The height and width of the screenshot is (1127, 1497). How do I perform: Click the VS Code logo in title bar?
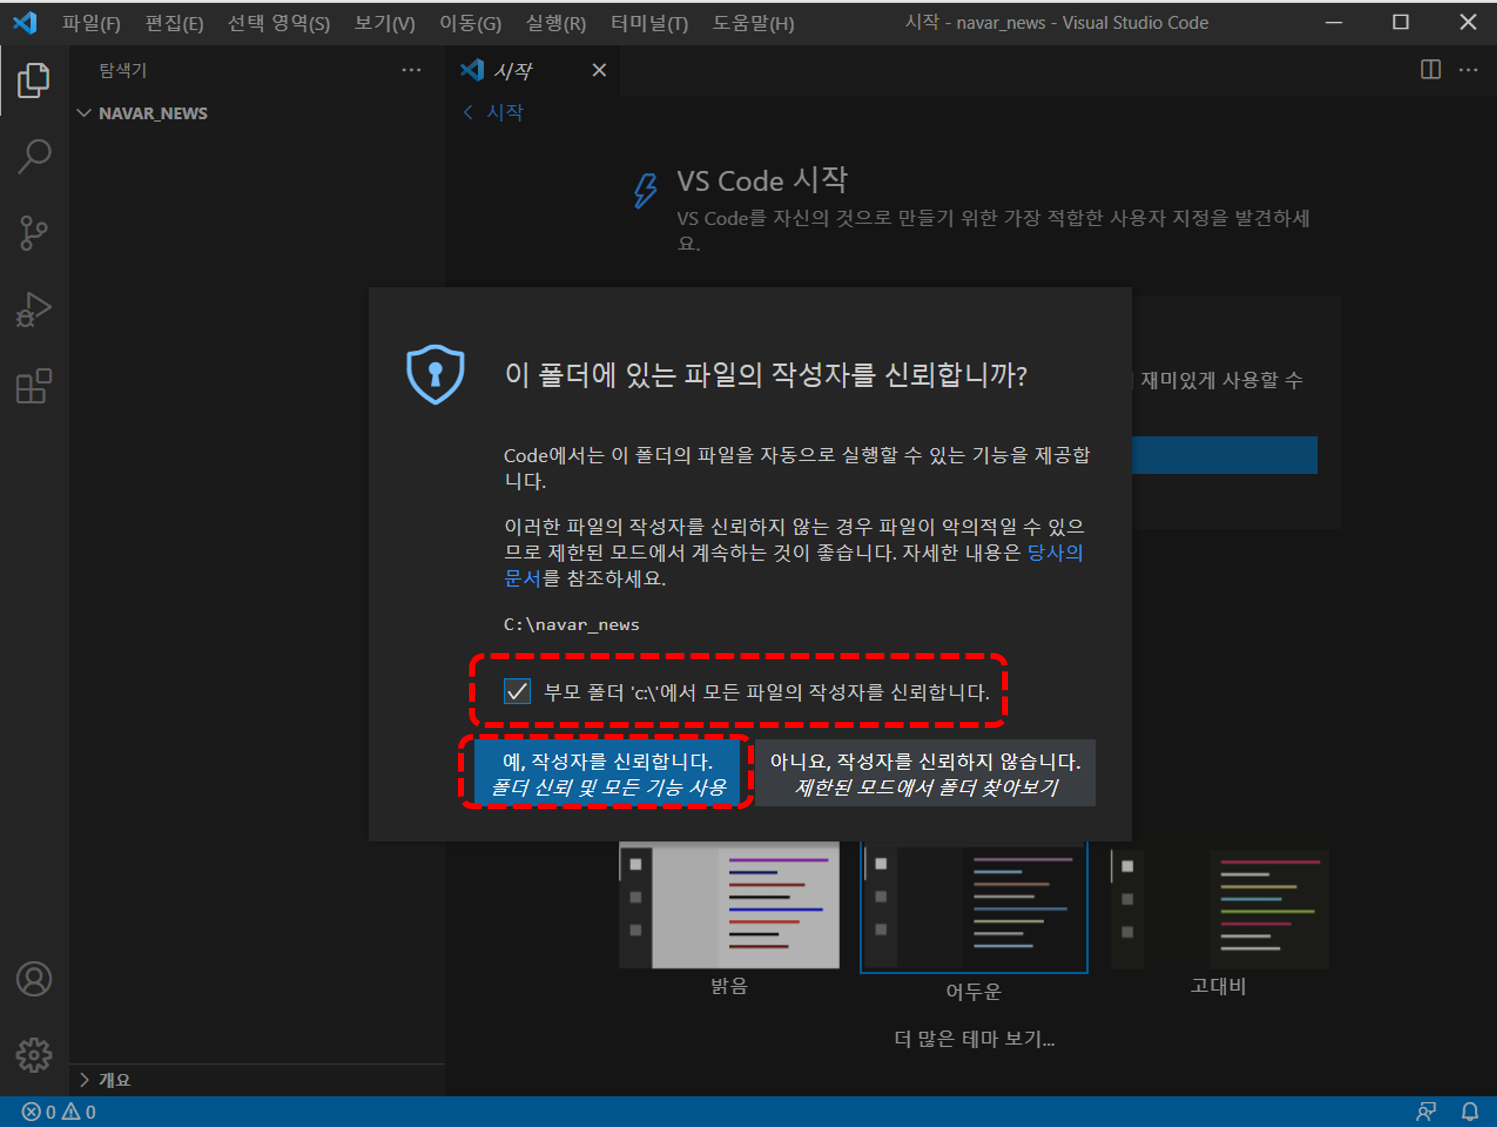click(x=25, y=22)
